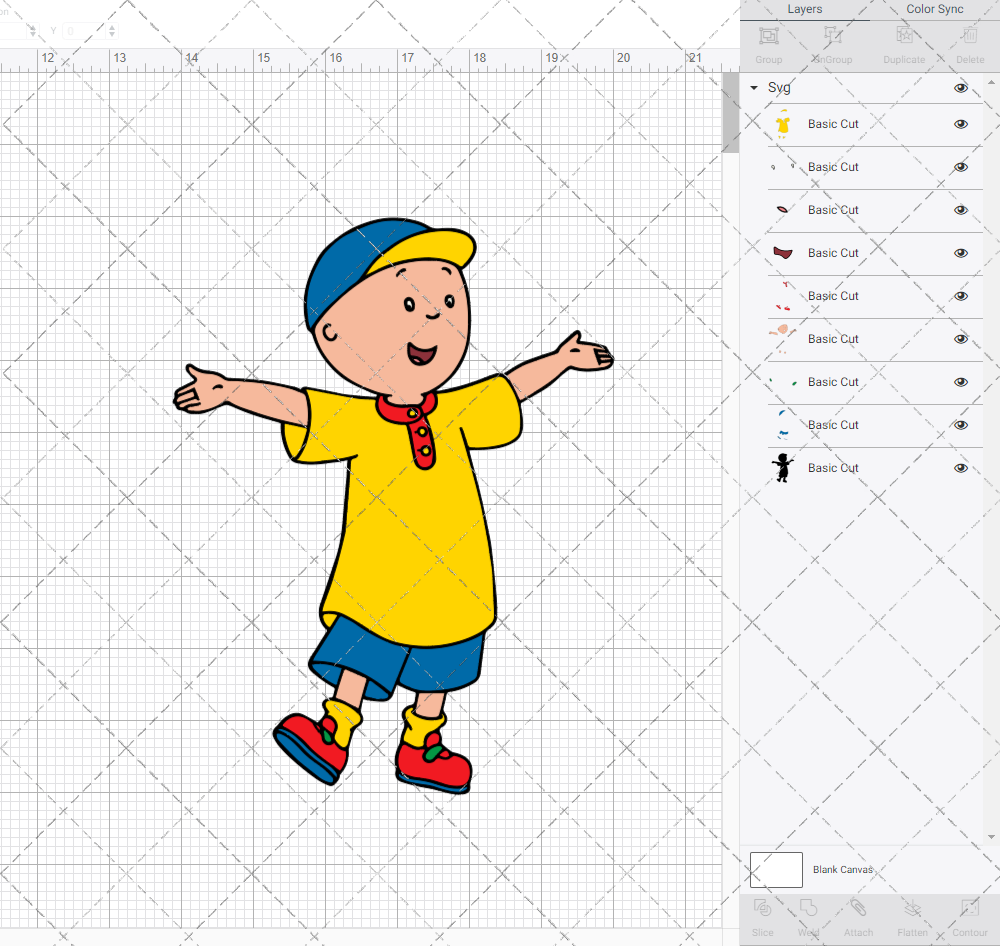
Task: Hide the entire Svg group with eye
Action: [x=960, y=88]
